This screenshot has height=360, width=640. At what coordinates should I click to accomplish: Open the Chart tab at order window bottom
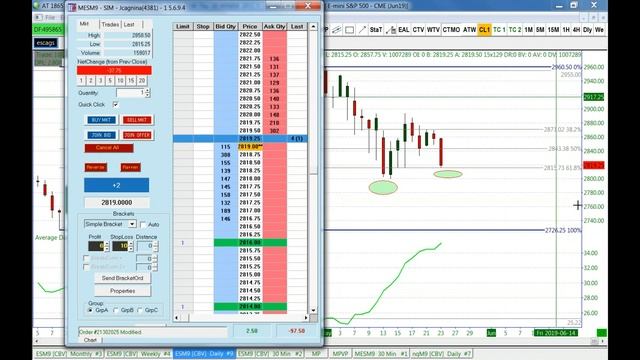(90, 340)
